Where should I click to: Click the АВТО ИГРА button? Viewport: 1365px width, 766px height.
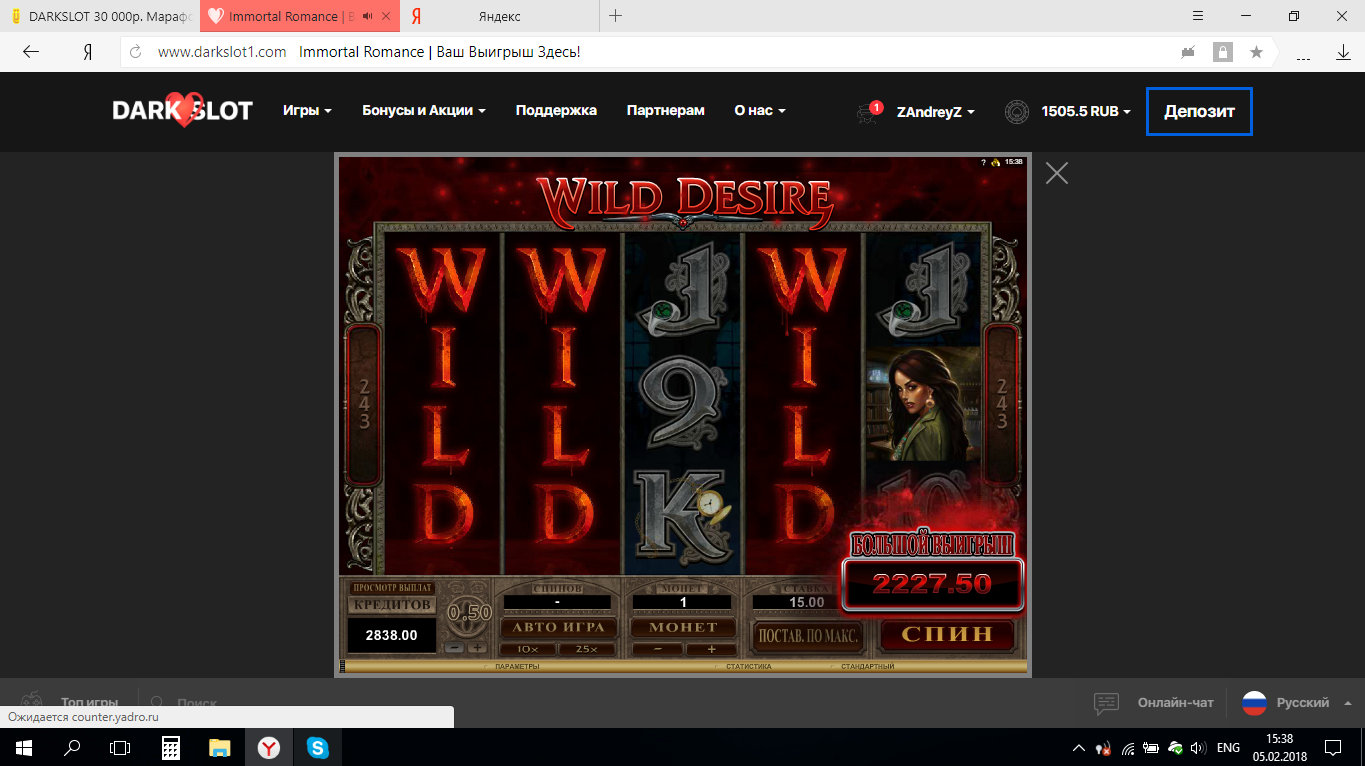tap(559, 627)
